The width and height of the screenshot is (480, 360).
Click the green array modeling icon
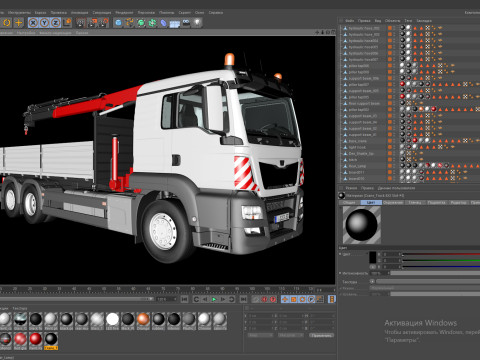pyautogui.click(x=152, y=23)
